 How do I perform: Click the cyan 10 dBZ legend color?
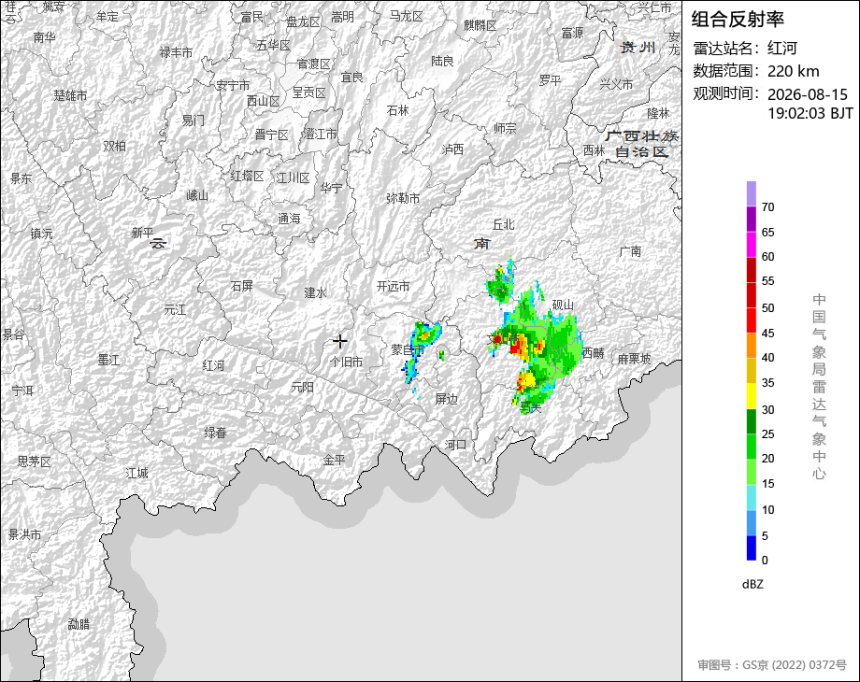751,498
